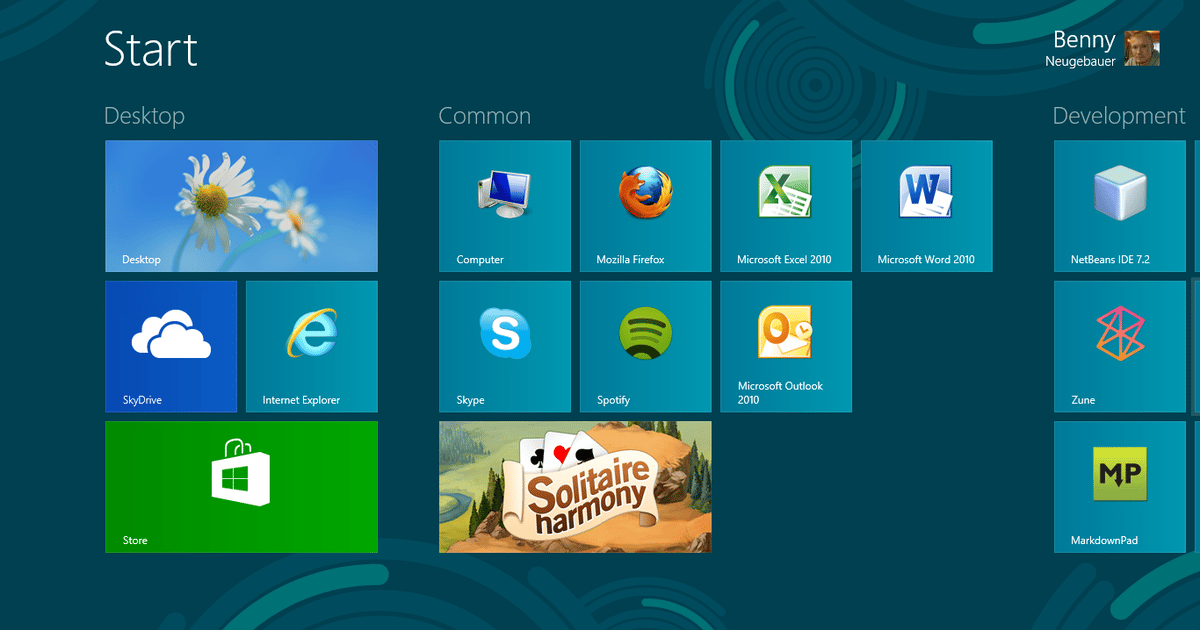Select the Desktop group heading
The height and width of the screenshot is (630, 1200).
145,116
